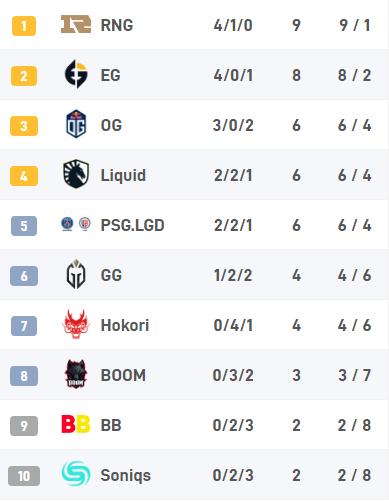Image resolution: width=389 pixels, height=501 pixels.
Task: Open the Soniqs team name link
Action: (126, 476)
